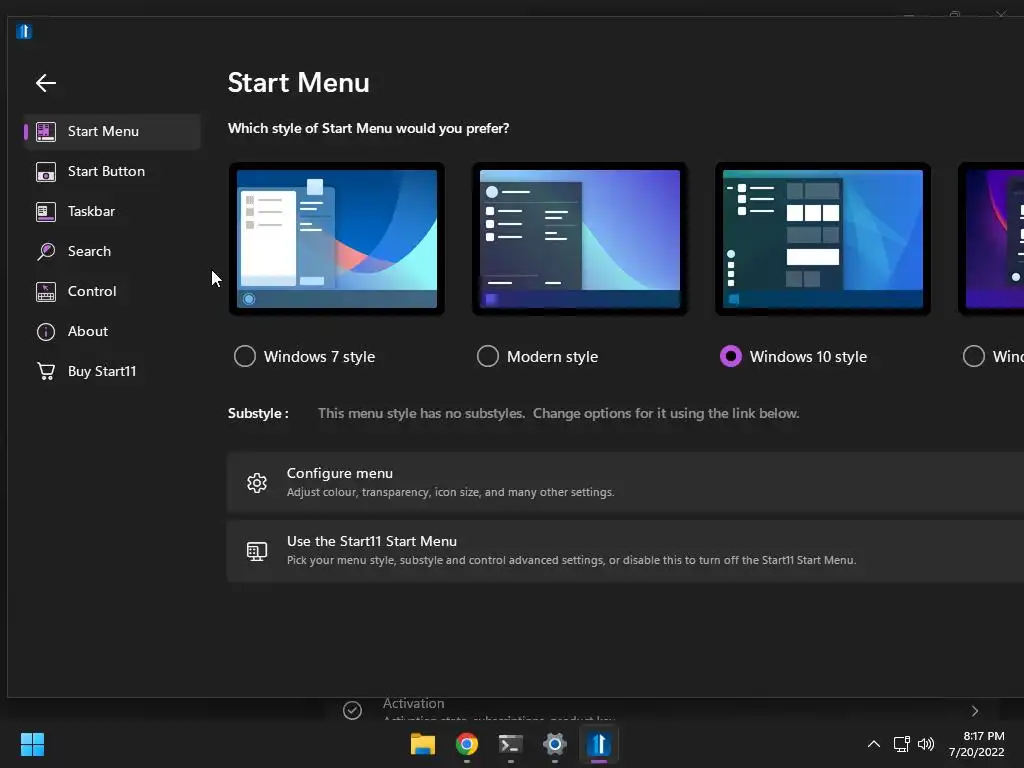Select the partially visible fourth style radio button
This screenshot has height=768, width=1024.
point(974,356)
